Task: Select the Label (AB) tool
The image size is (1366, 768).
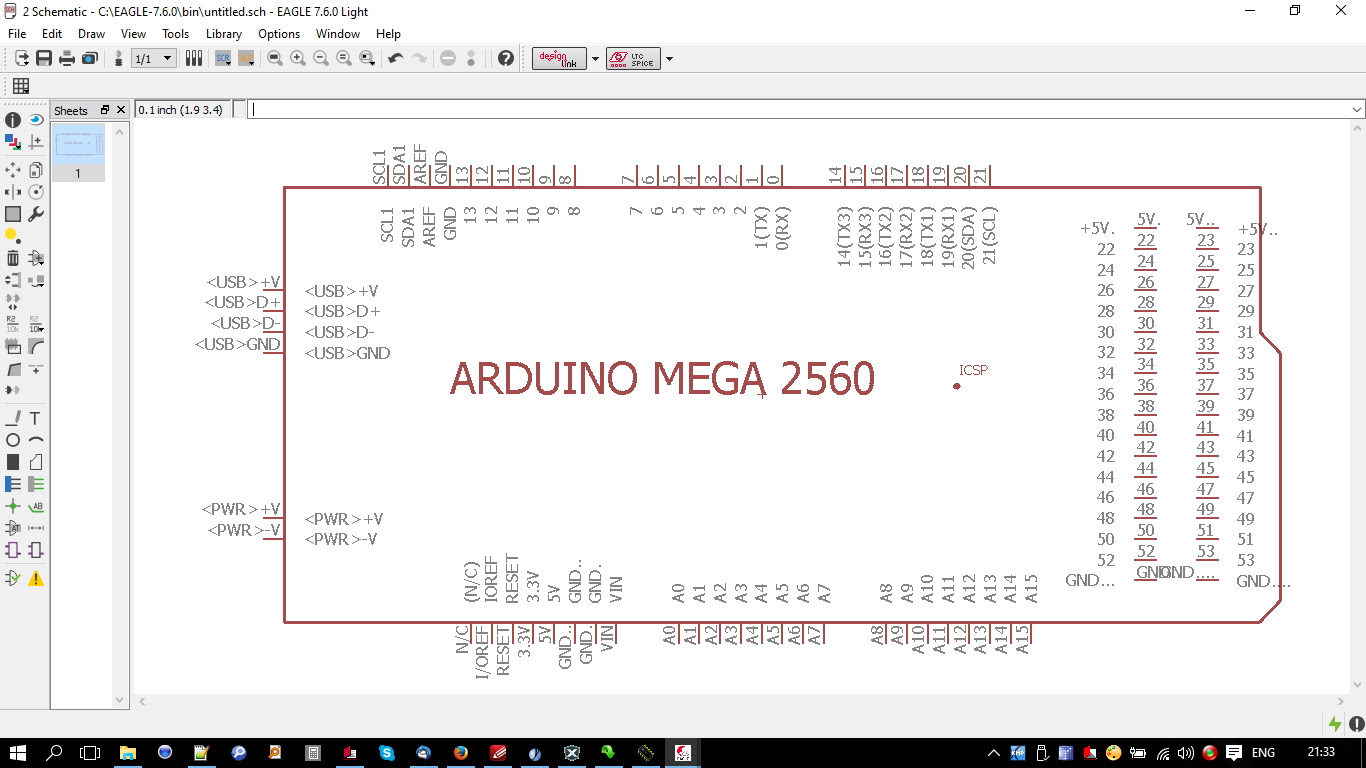Action: [x=36, y=506]
